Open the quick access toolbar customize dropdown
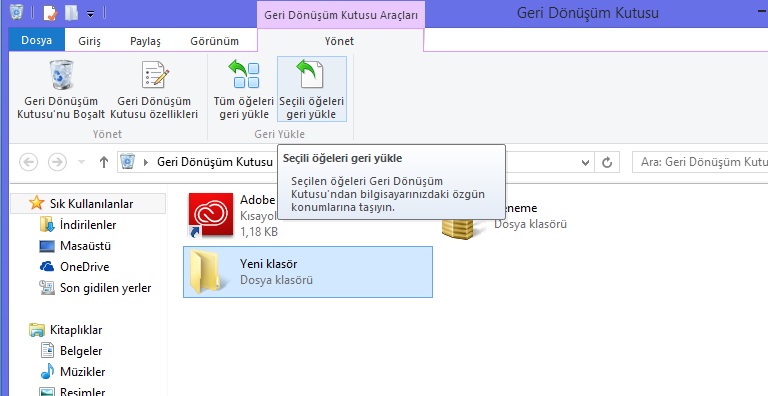 [90, 14]
